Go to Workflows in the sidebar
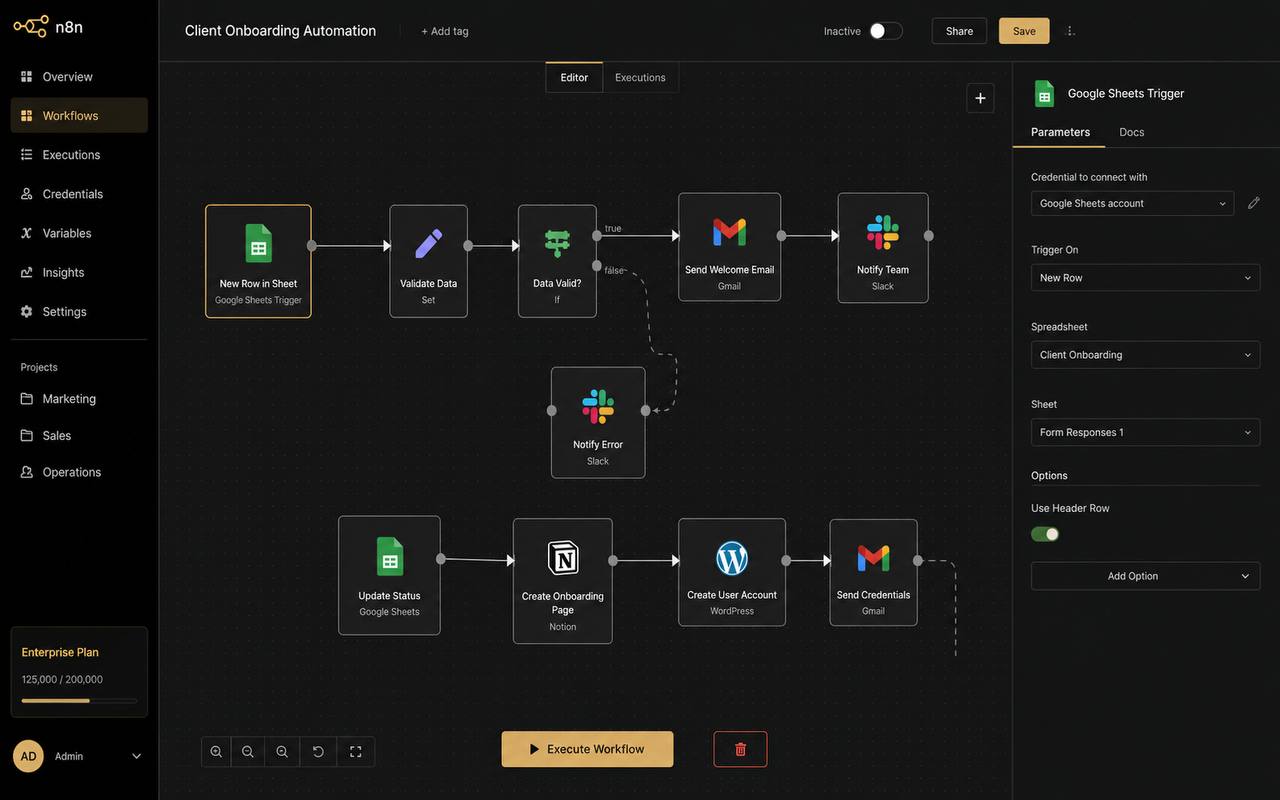1280x800 pixels. (79, 116)
